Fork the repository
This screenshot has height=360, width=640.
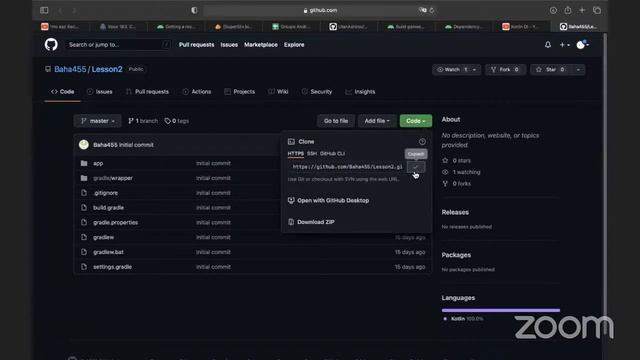point(505,69)
